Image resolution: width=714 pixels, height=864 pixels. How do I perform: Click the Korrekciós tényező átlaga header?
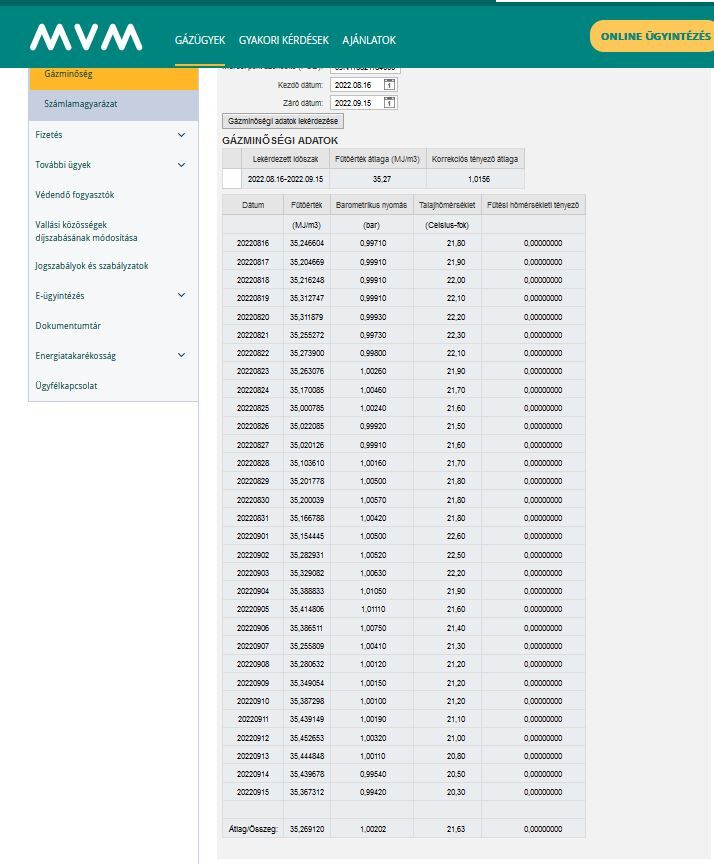(x=475, y=159)
